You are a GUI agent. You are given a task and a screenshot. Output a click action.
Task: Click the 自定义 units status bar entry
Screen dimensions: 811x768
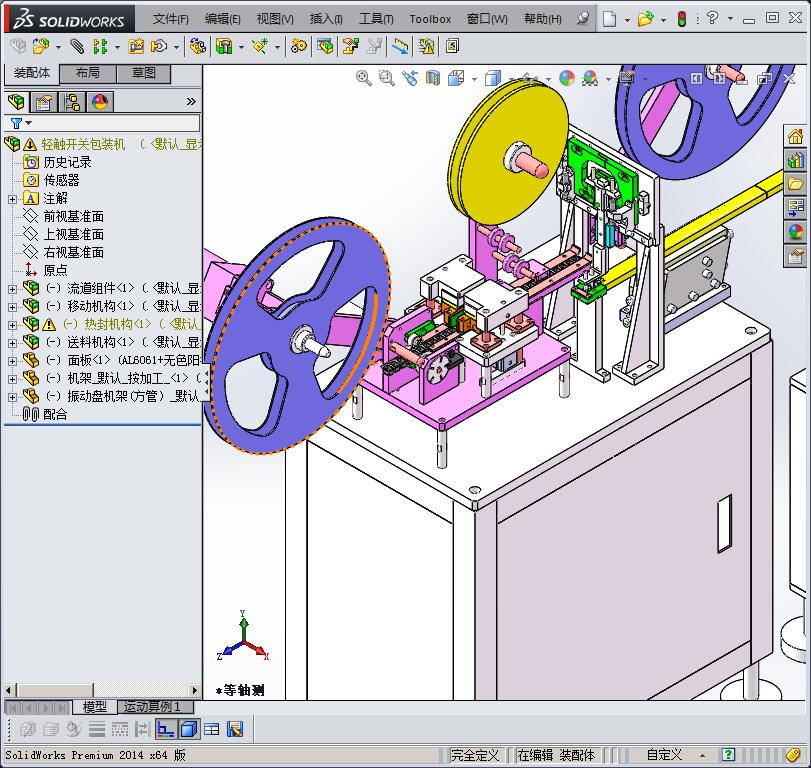pyautogui.click(x=665, y=755)
